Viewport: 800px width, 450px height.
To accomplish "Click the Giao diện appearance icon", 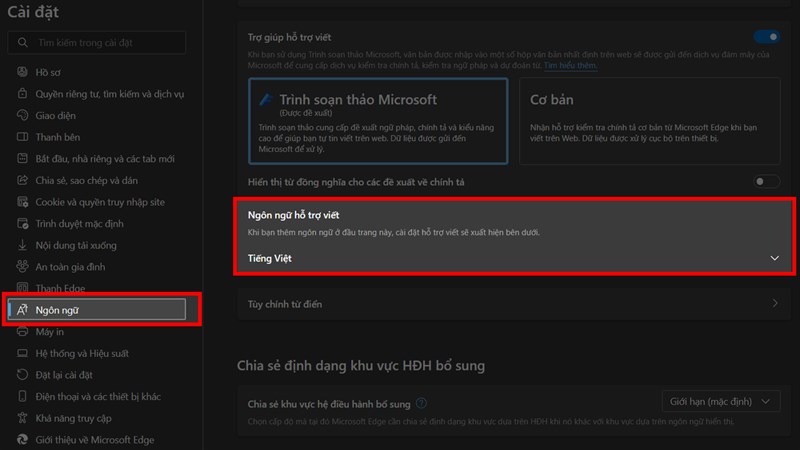I will click(x=22, y=115).
